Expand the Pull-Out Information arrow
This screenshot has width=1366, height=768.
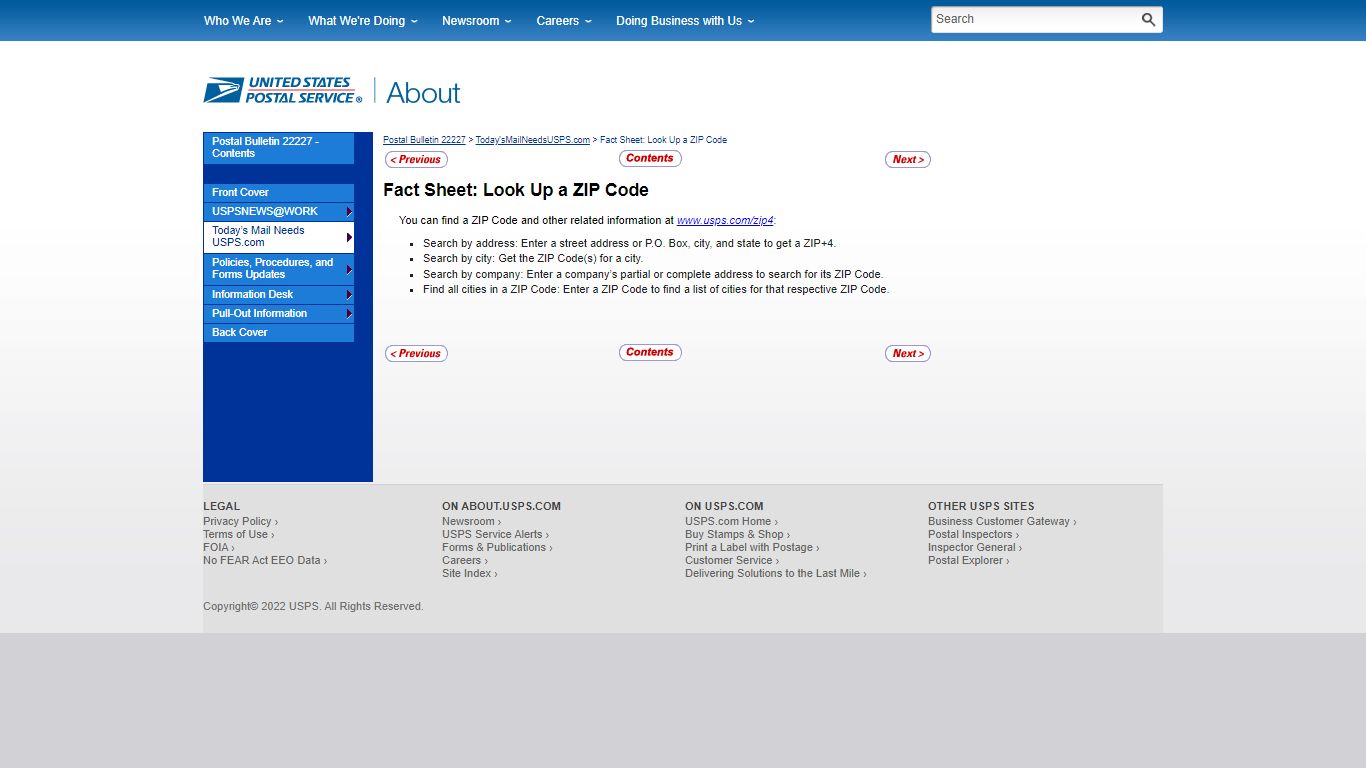[349, 314]
